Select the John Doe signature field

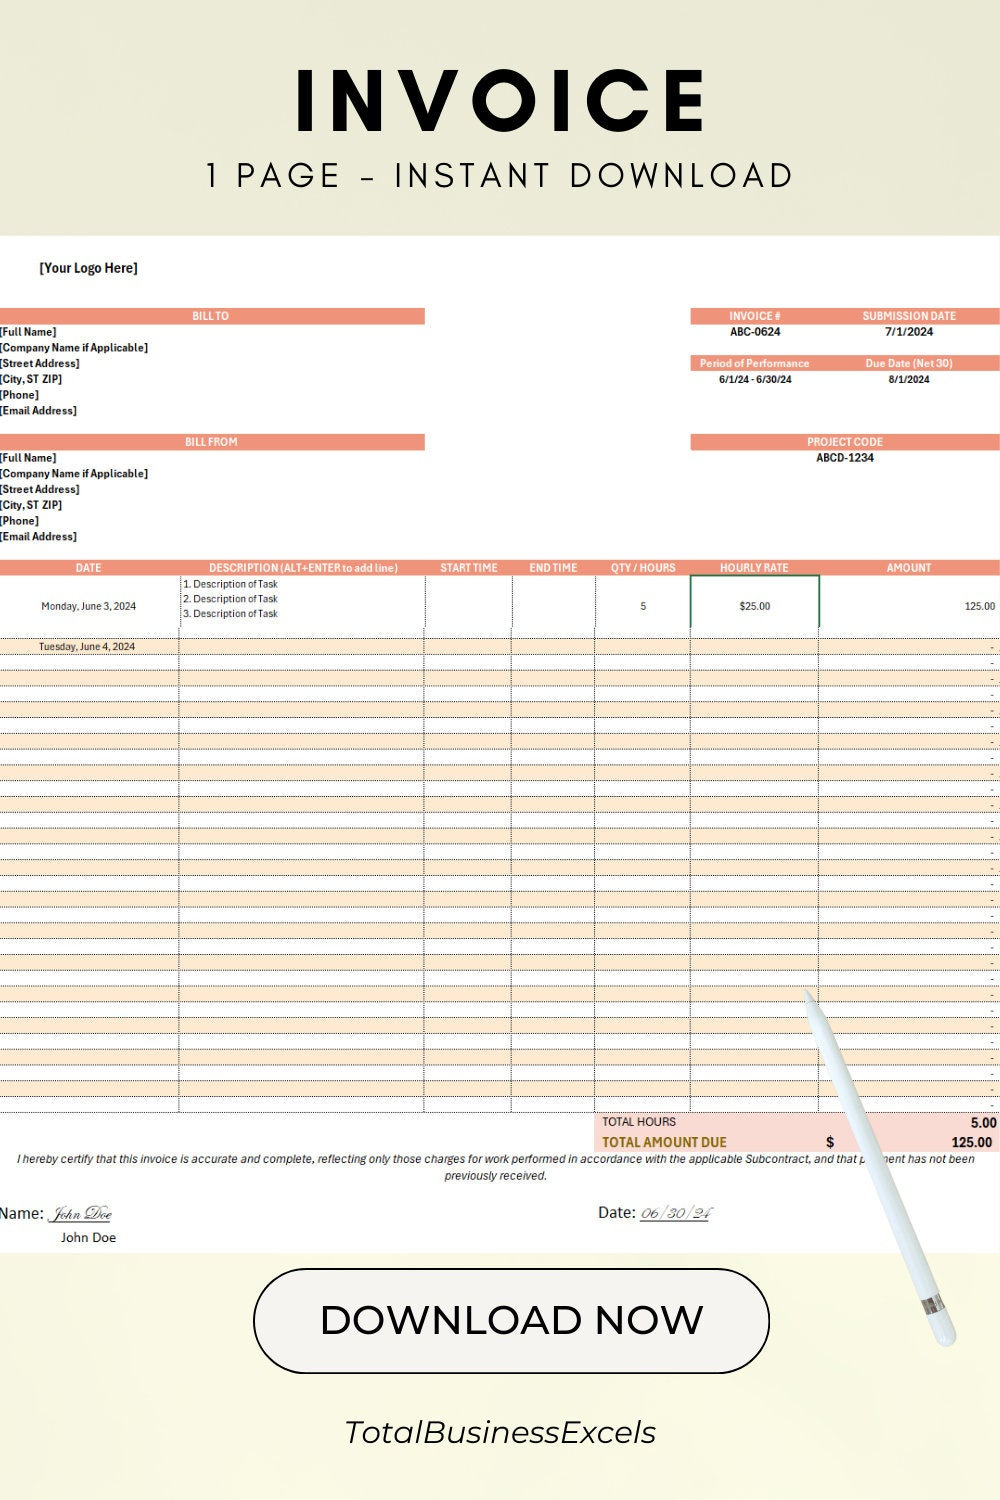pyautogui.click(x=82, y=1211)
